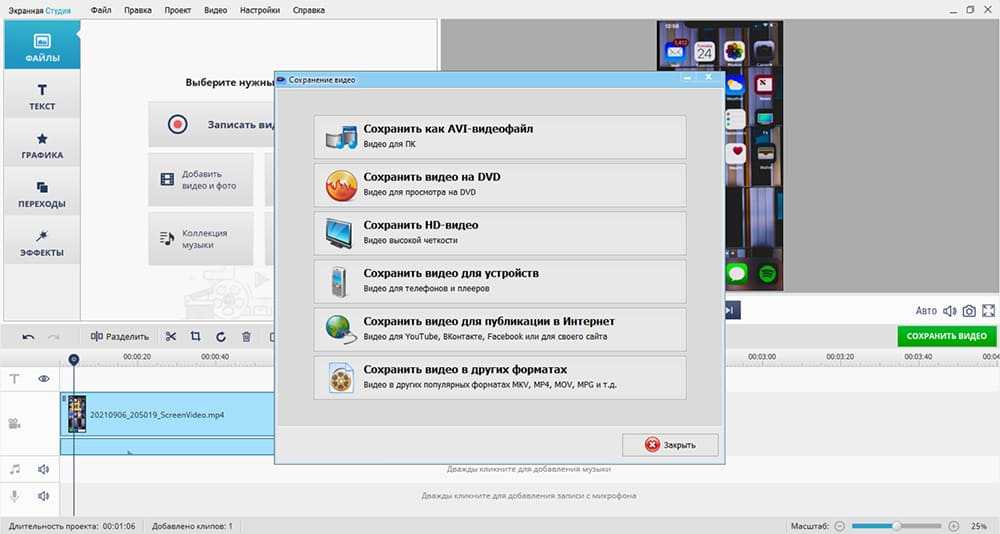The height and width of the screenshot is (534, 1000).
Task: Select the crop tool icon
Action: (x=196, y=337)
